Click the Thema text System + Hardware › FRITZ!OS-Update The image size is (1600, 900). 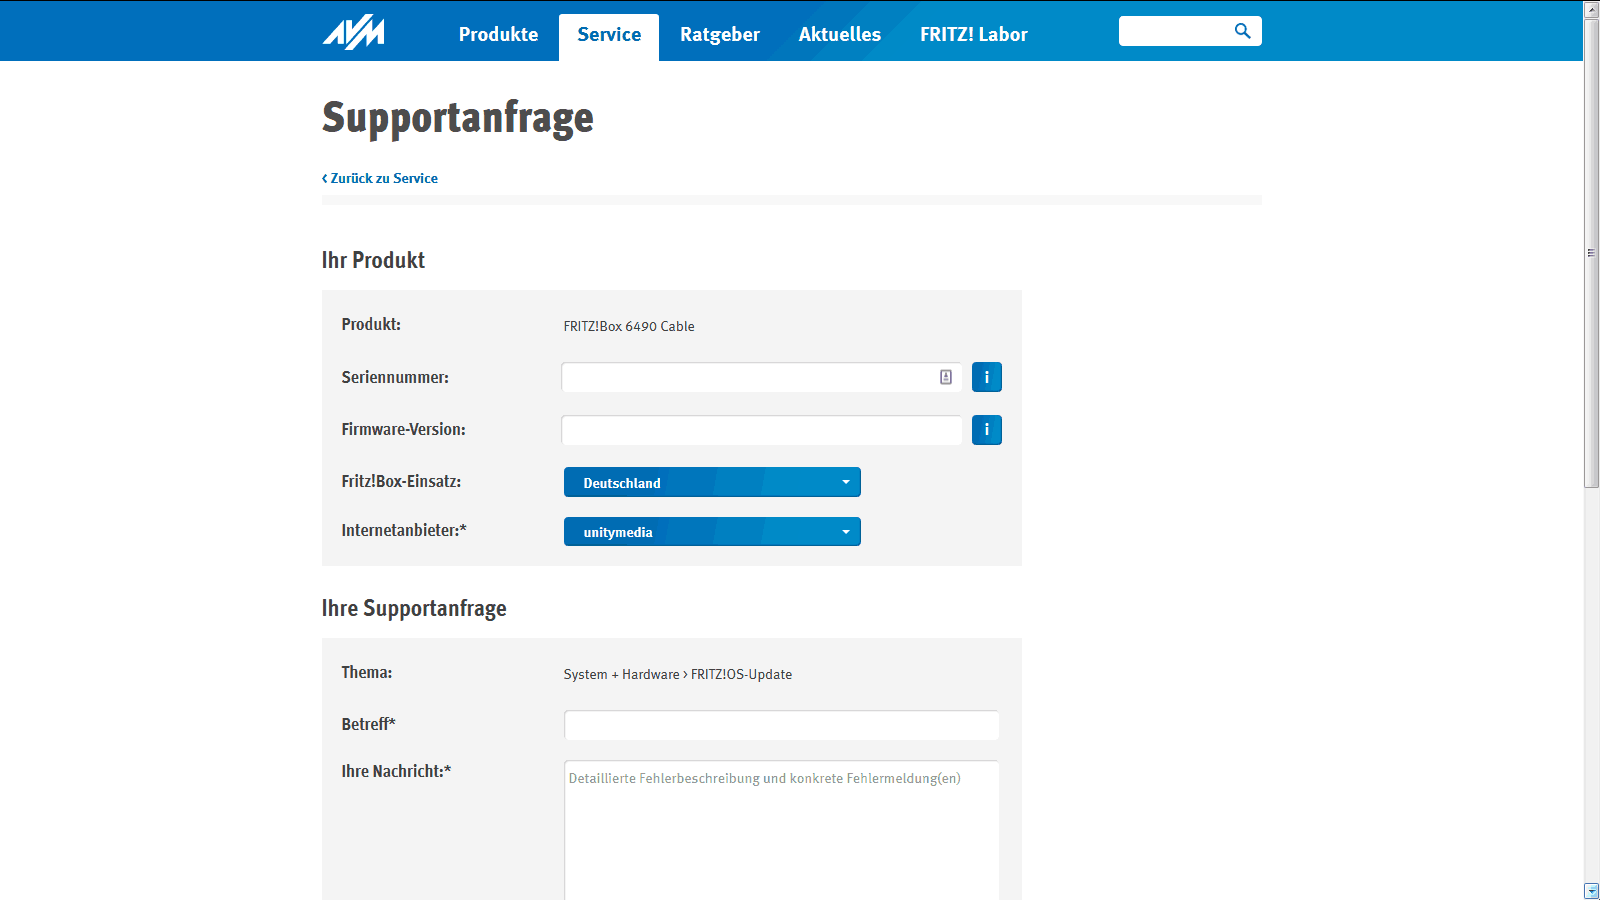coord(678,674)
